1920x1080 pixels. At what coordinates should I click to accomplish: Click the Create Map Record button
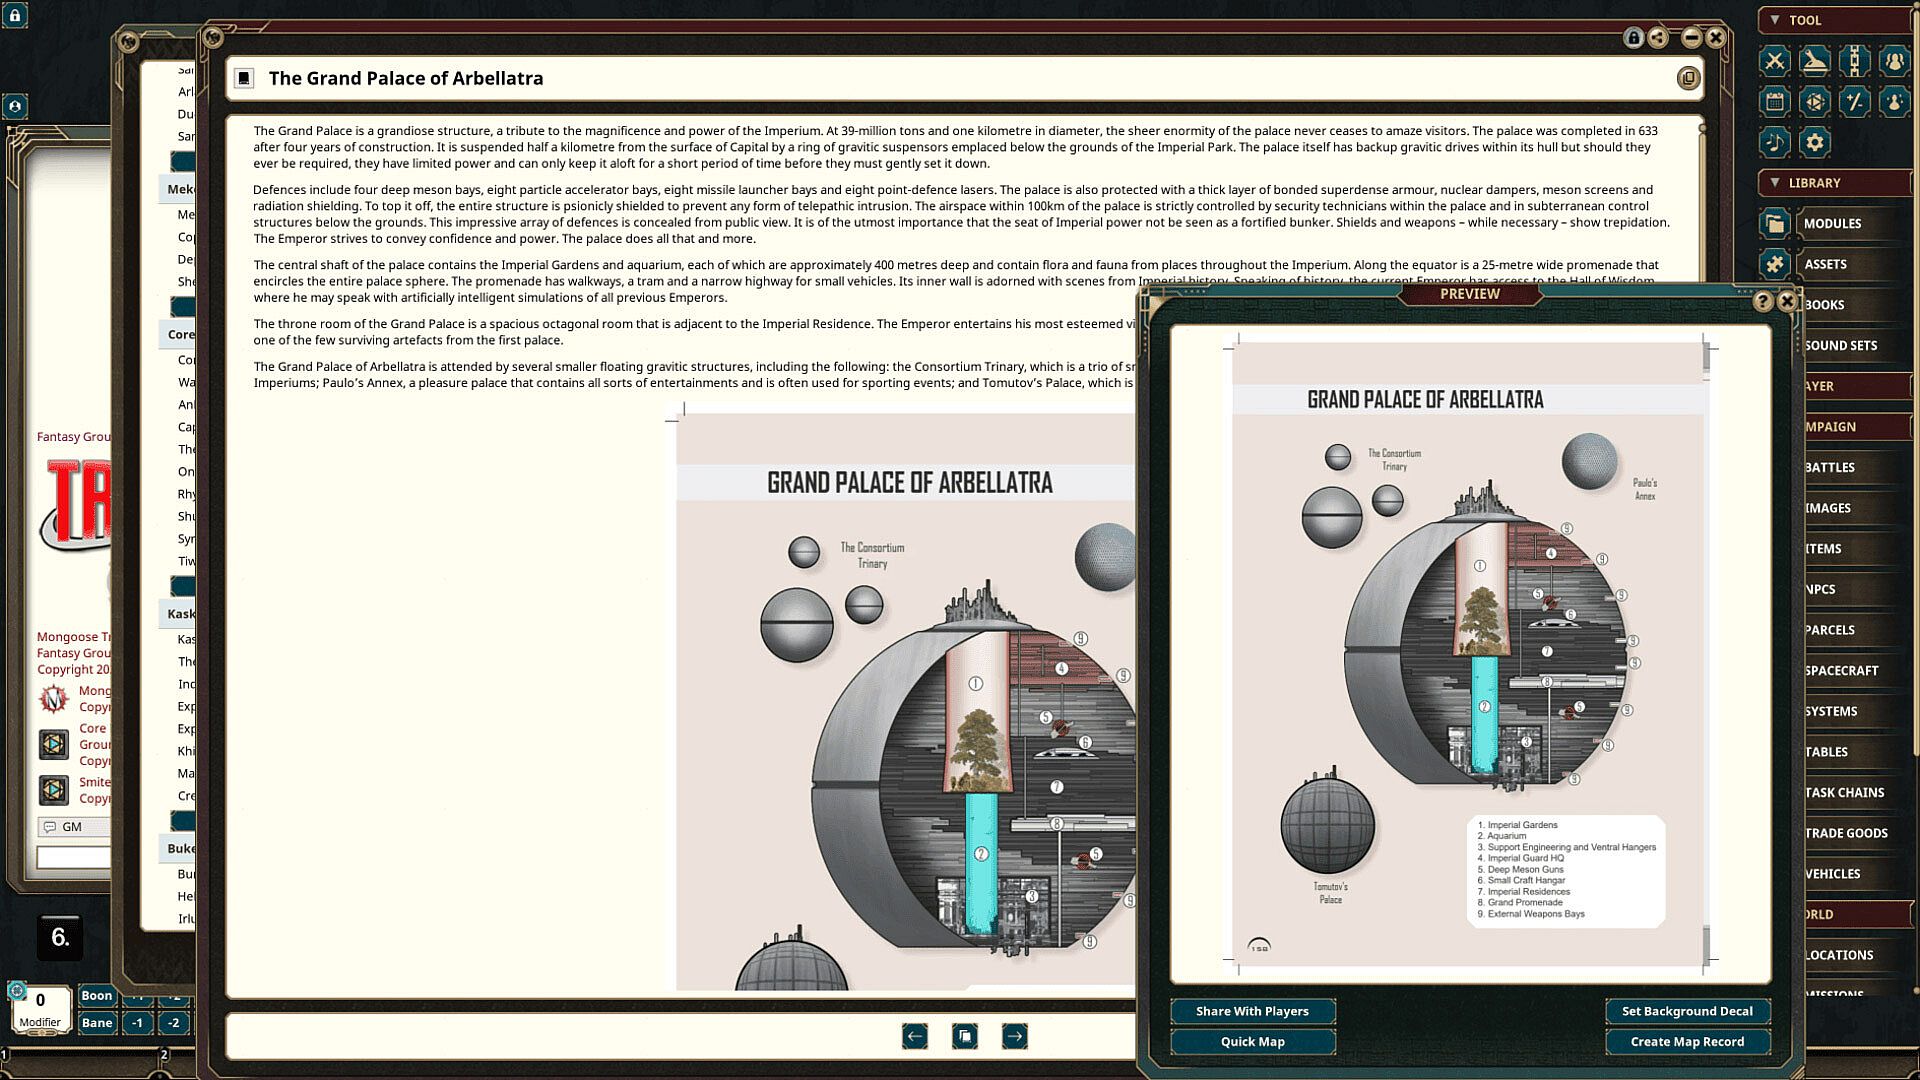1687,1041
